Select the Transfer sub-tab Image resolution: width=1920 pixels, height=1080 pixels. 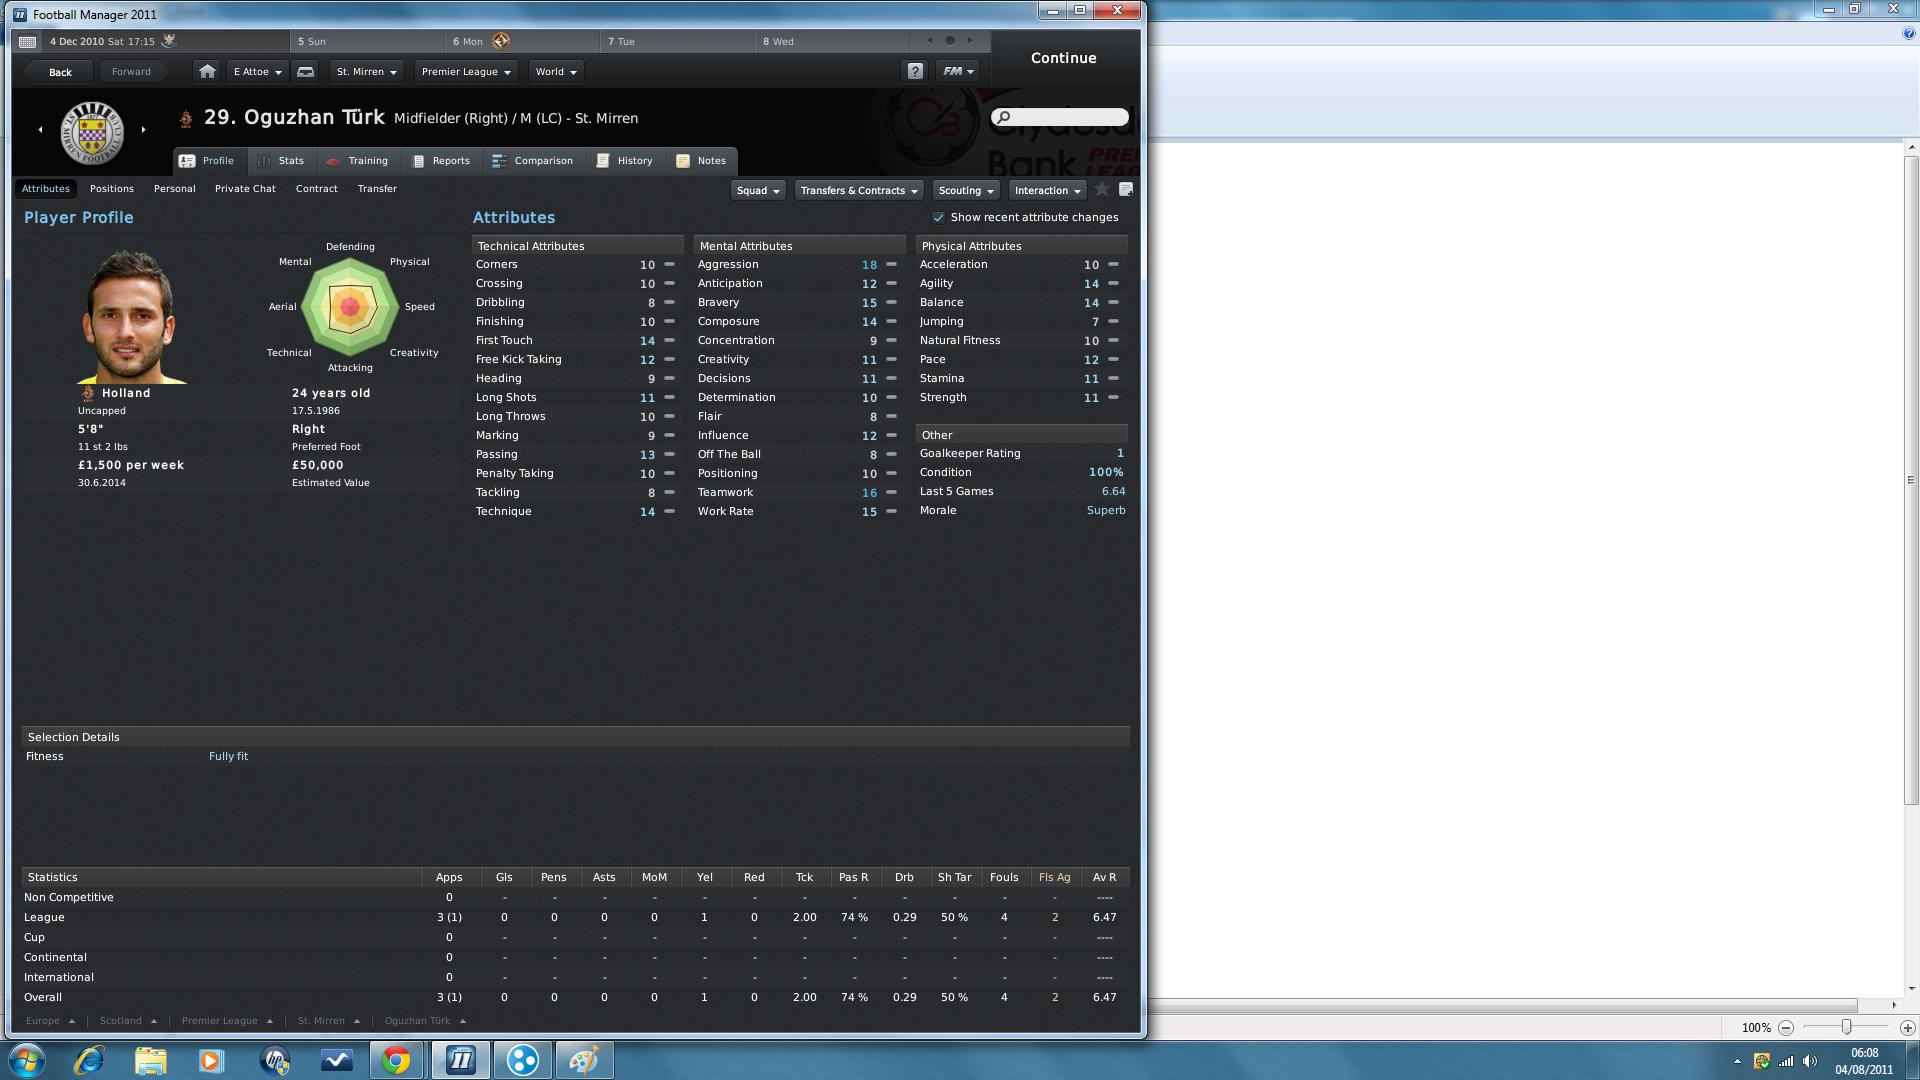(x=377, y=188)
